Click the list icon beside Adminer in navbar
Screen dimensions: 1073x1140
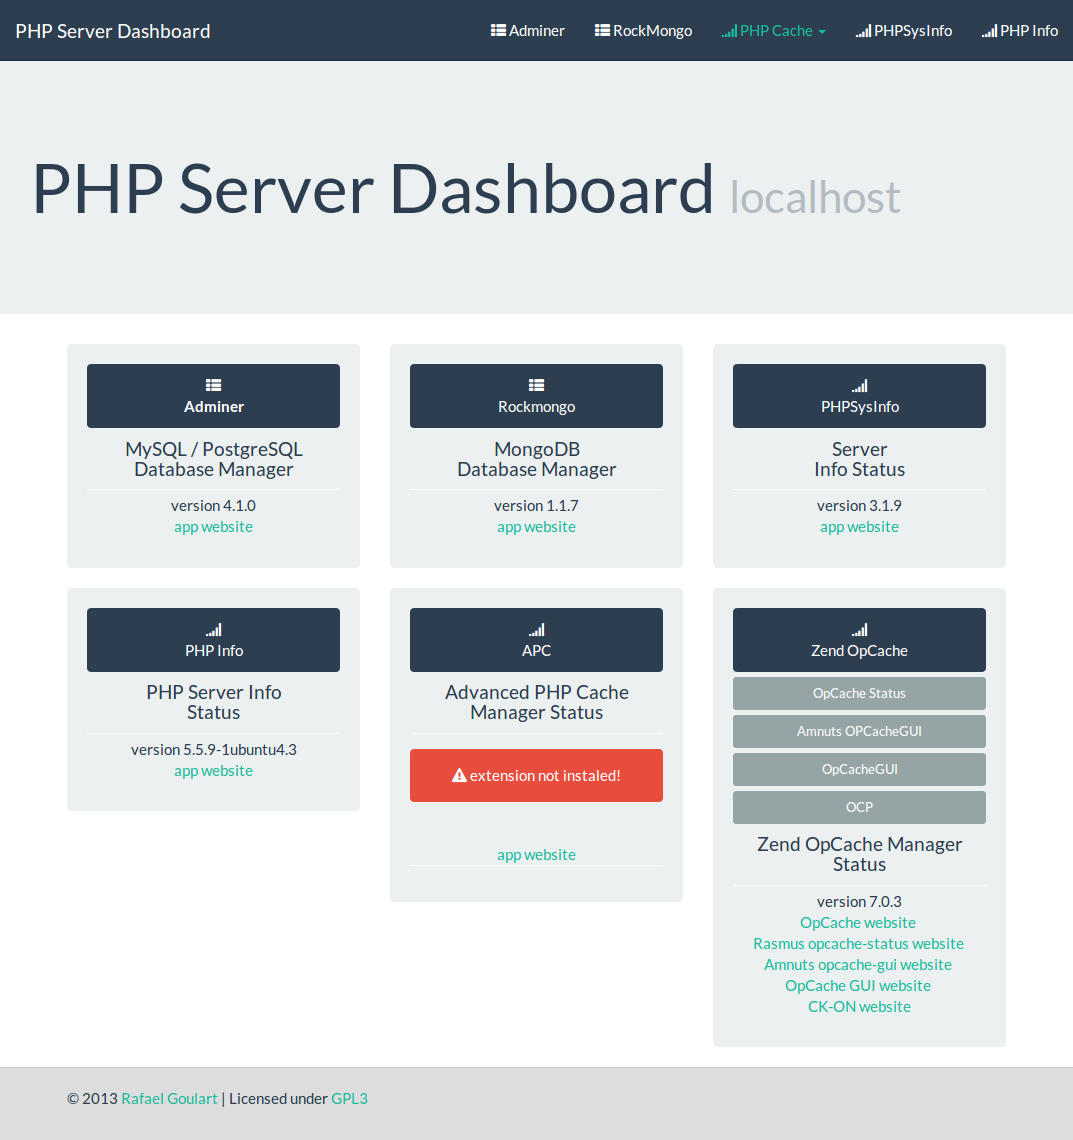498,31
